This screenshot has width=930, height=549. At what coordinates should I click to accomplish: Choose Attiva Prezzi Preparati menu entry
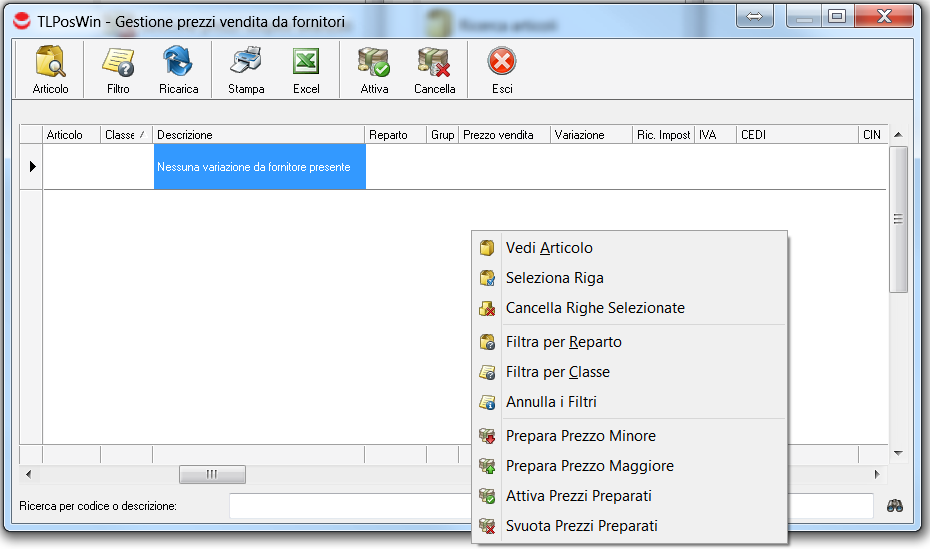click(x=629, y=496)
